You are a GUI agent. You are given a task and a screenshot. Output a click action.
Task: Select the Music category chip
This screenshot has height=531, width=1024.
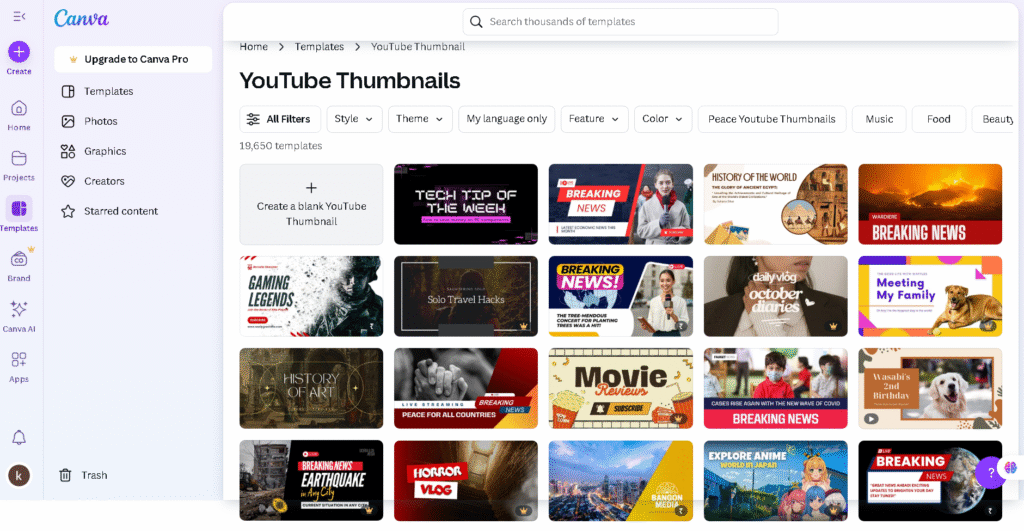click(879, 119)
